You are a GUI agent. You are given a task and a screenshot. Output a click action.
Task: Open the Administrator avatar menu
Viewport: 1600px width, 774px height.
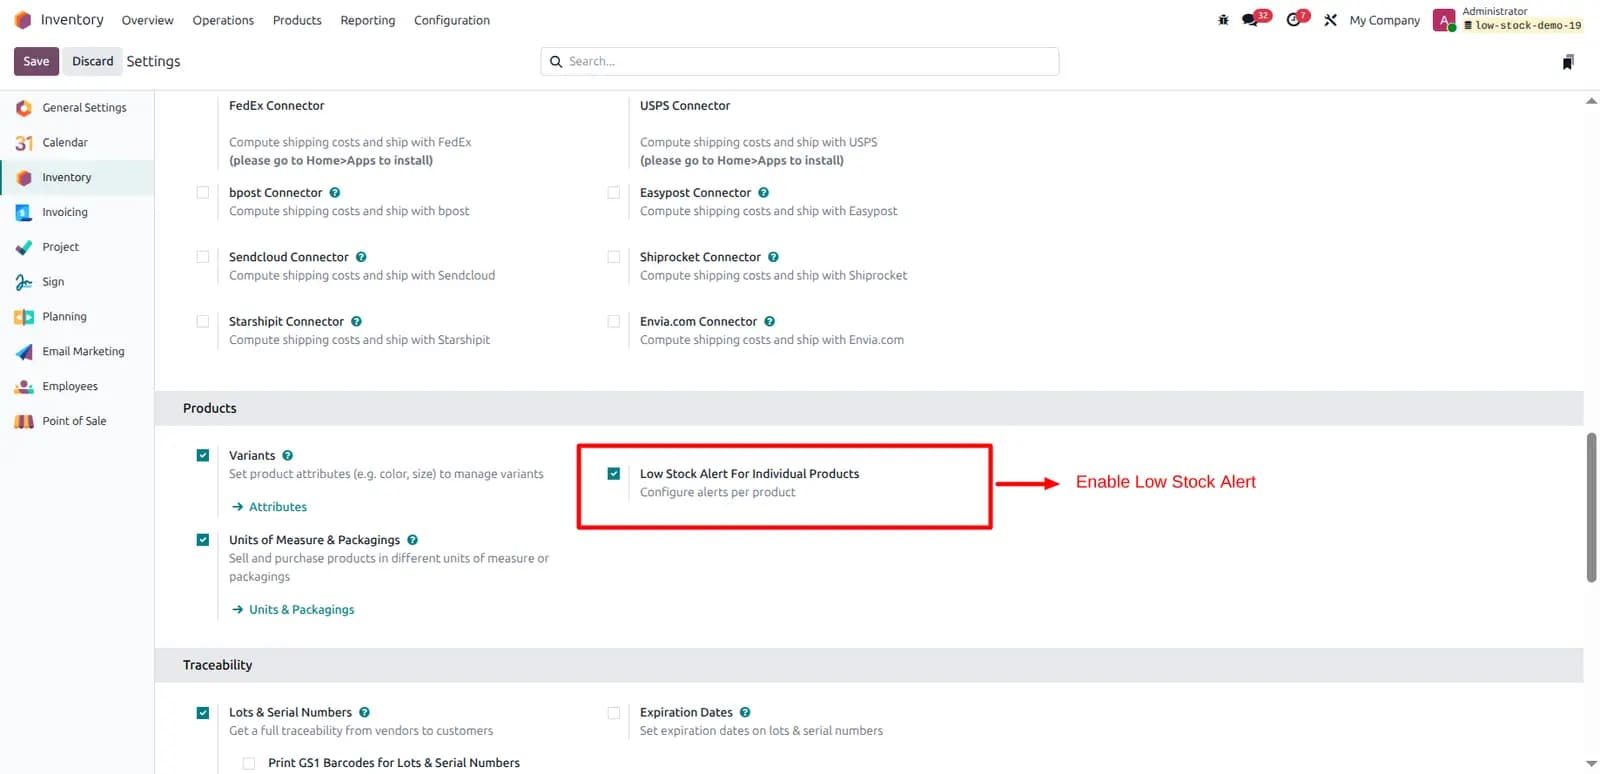1444,20
